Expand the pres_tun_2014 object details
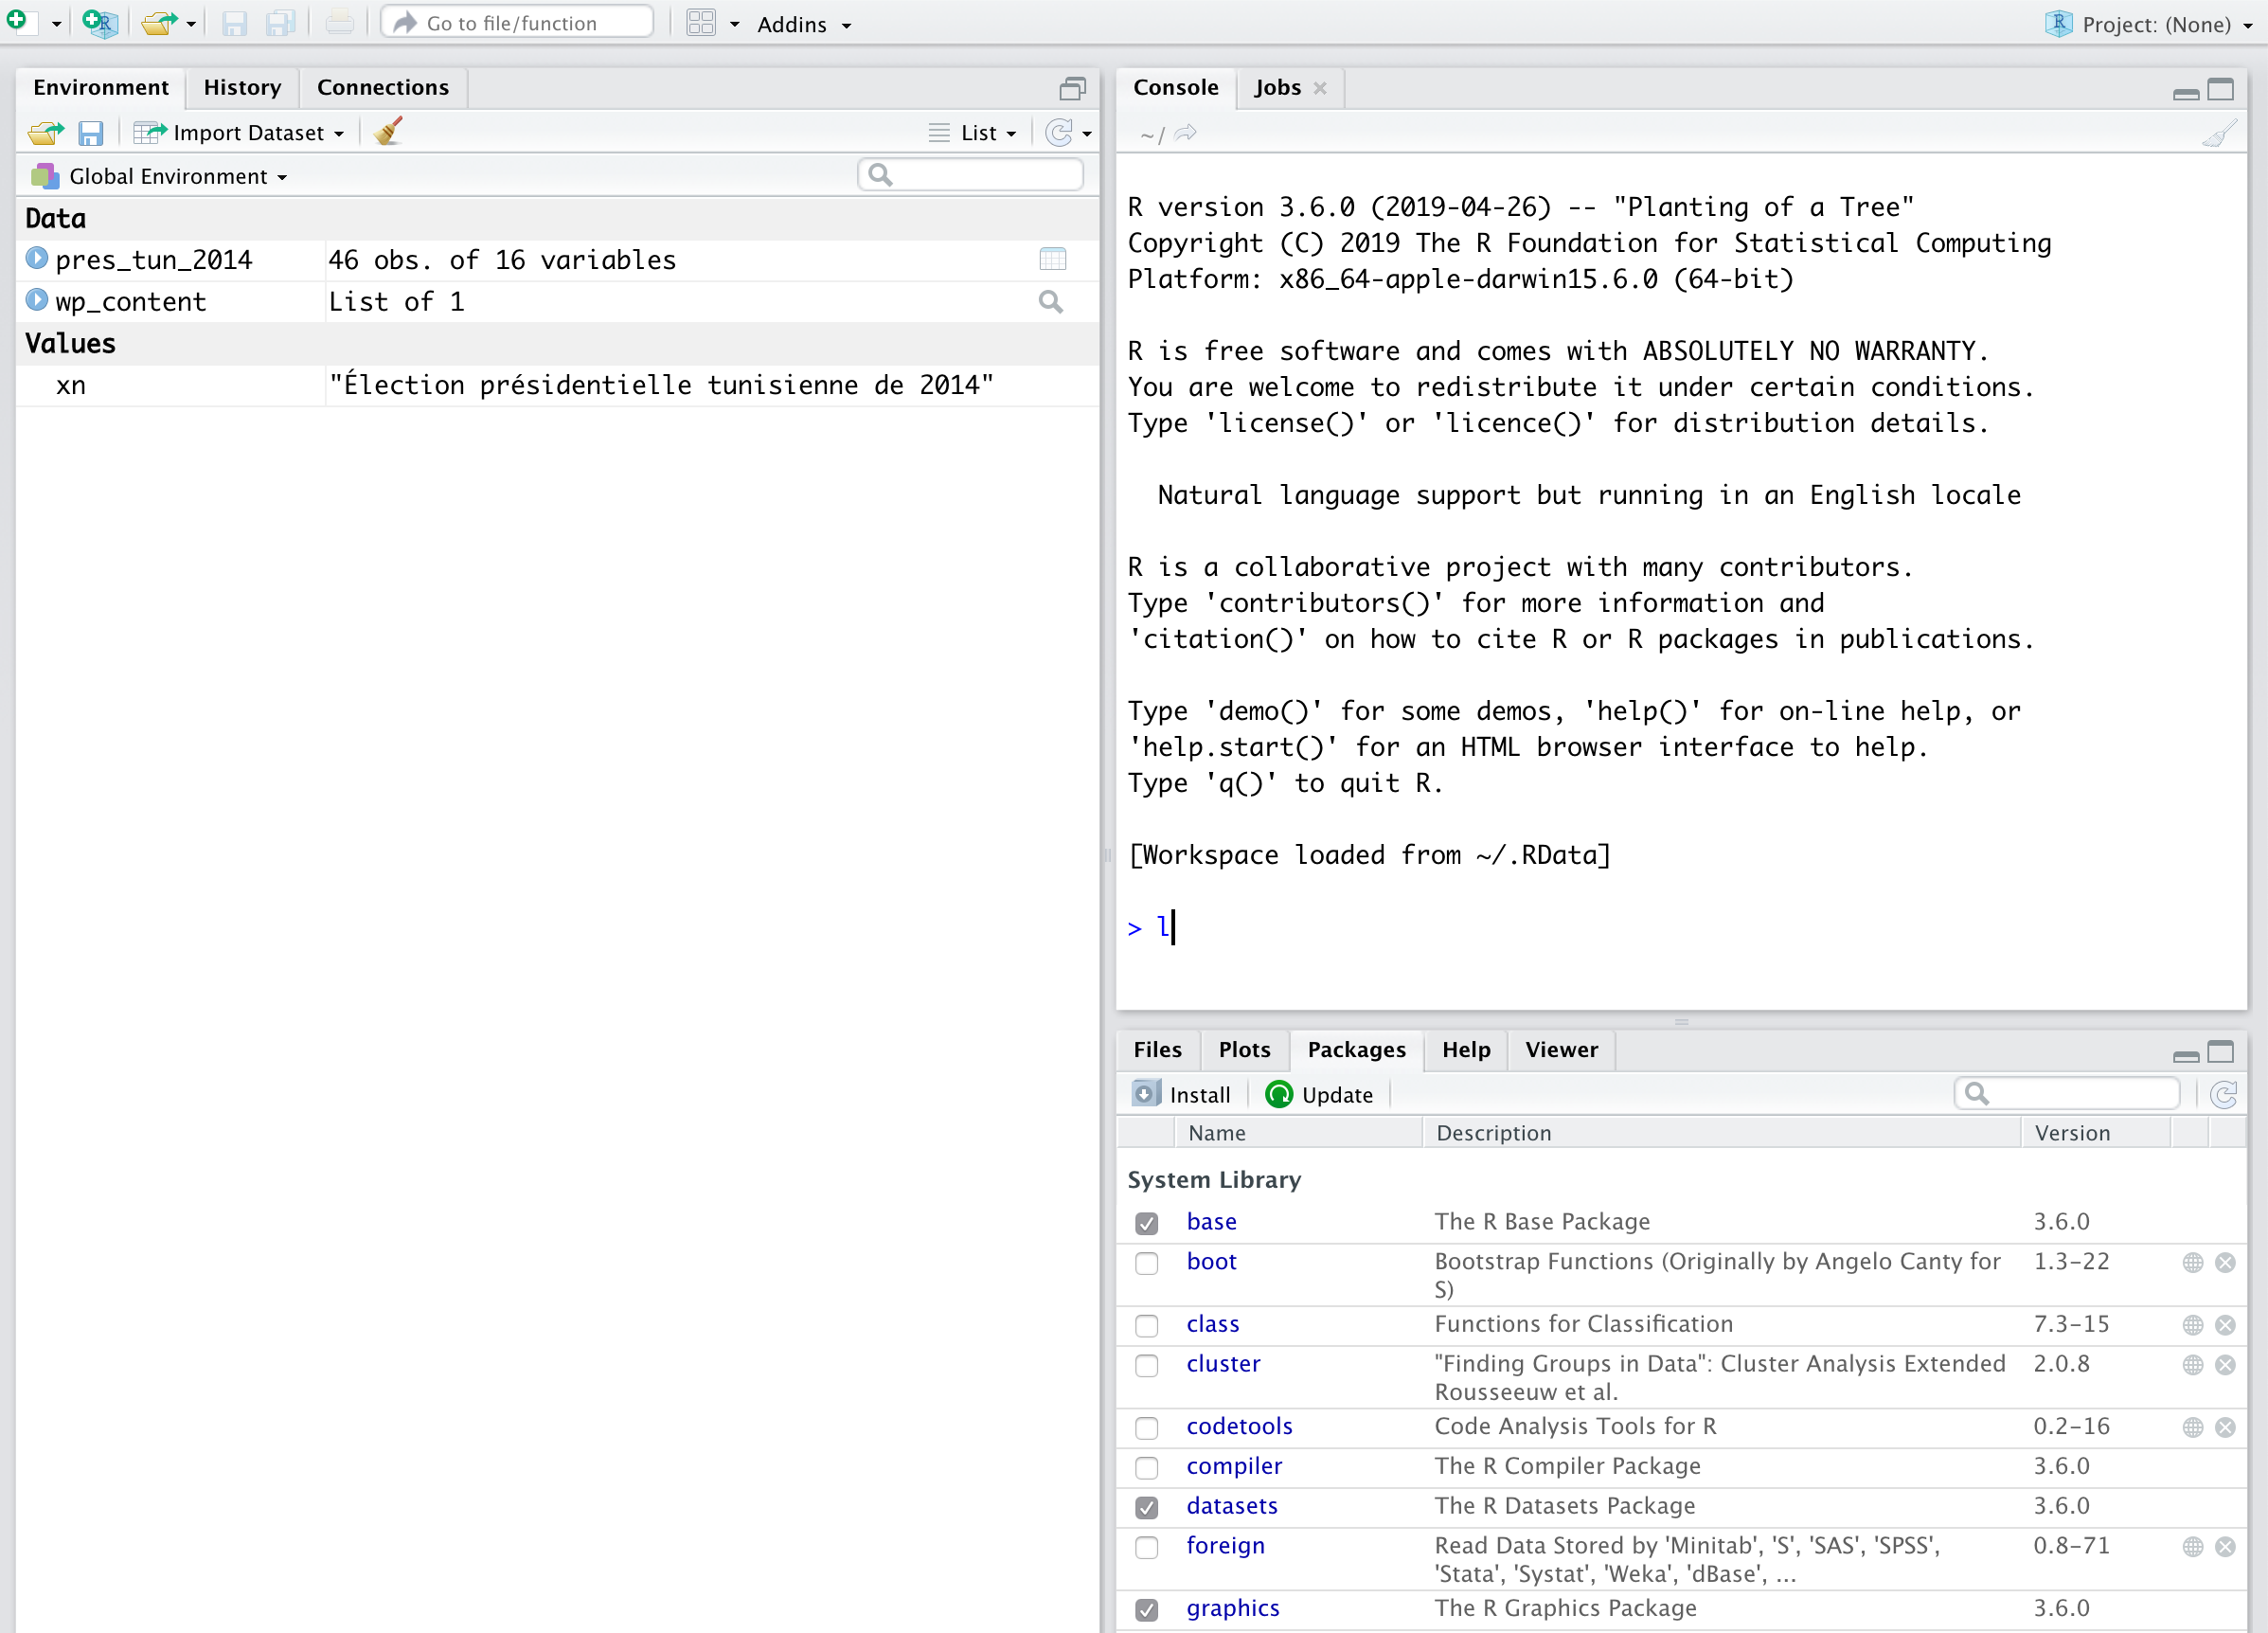This screenshot has height=1633, width=2268. pos(37,258)
